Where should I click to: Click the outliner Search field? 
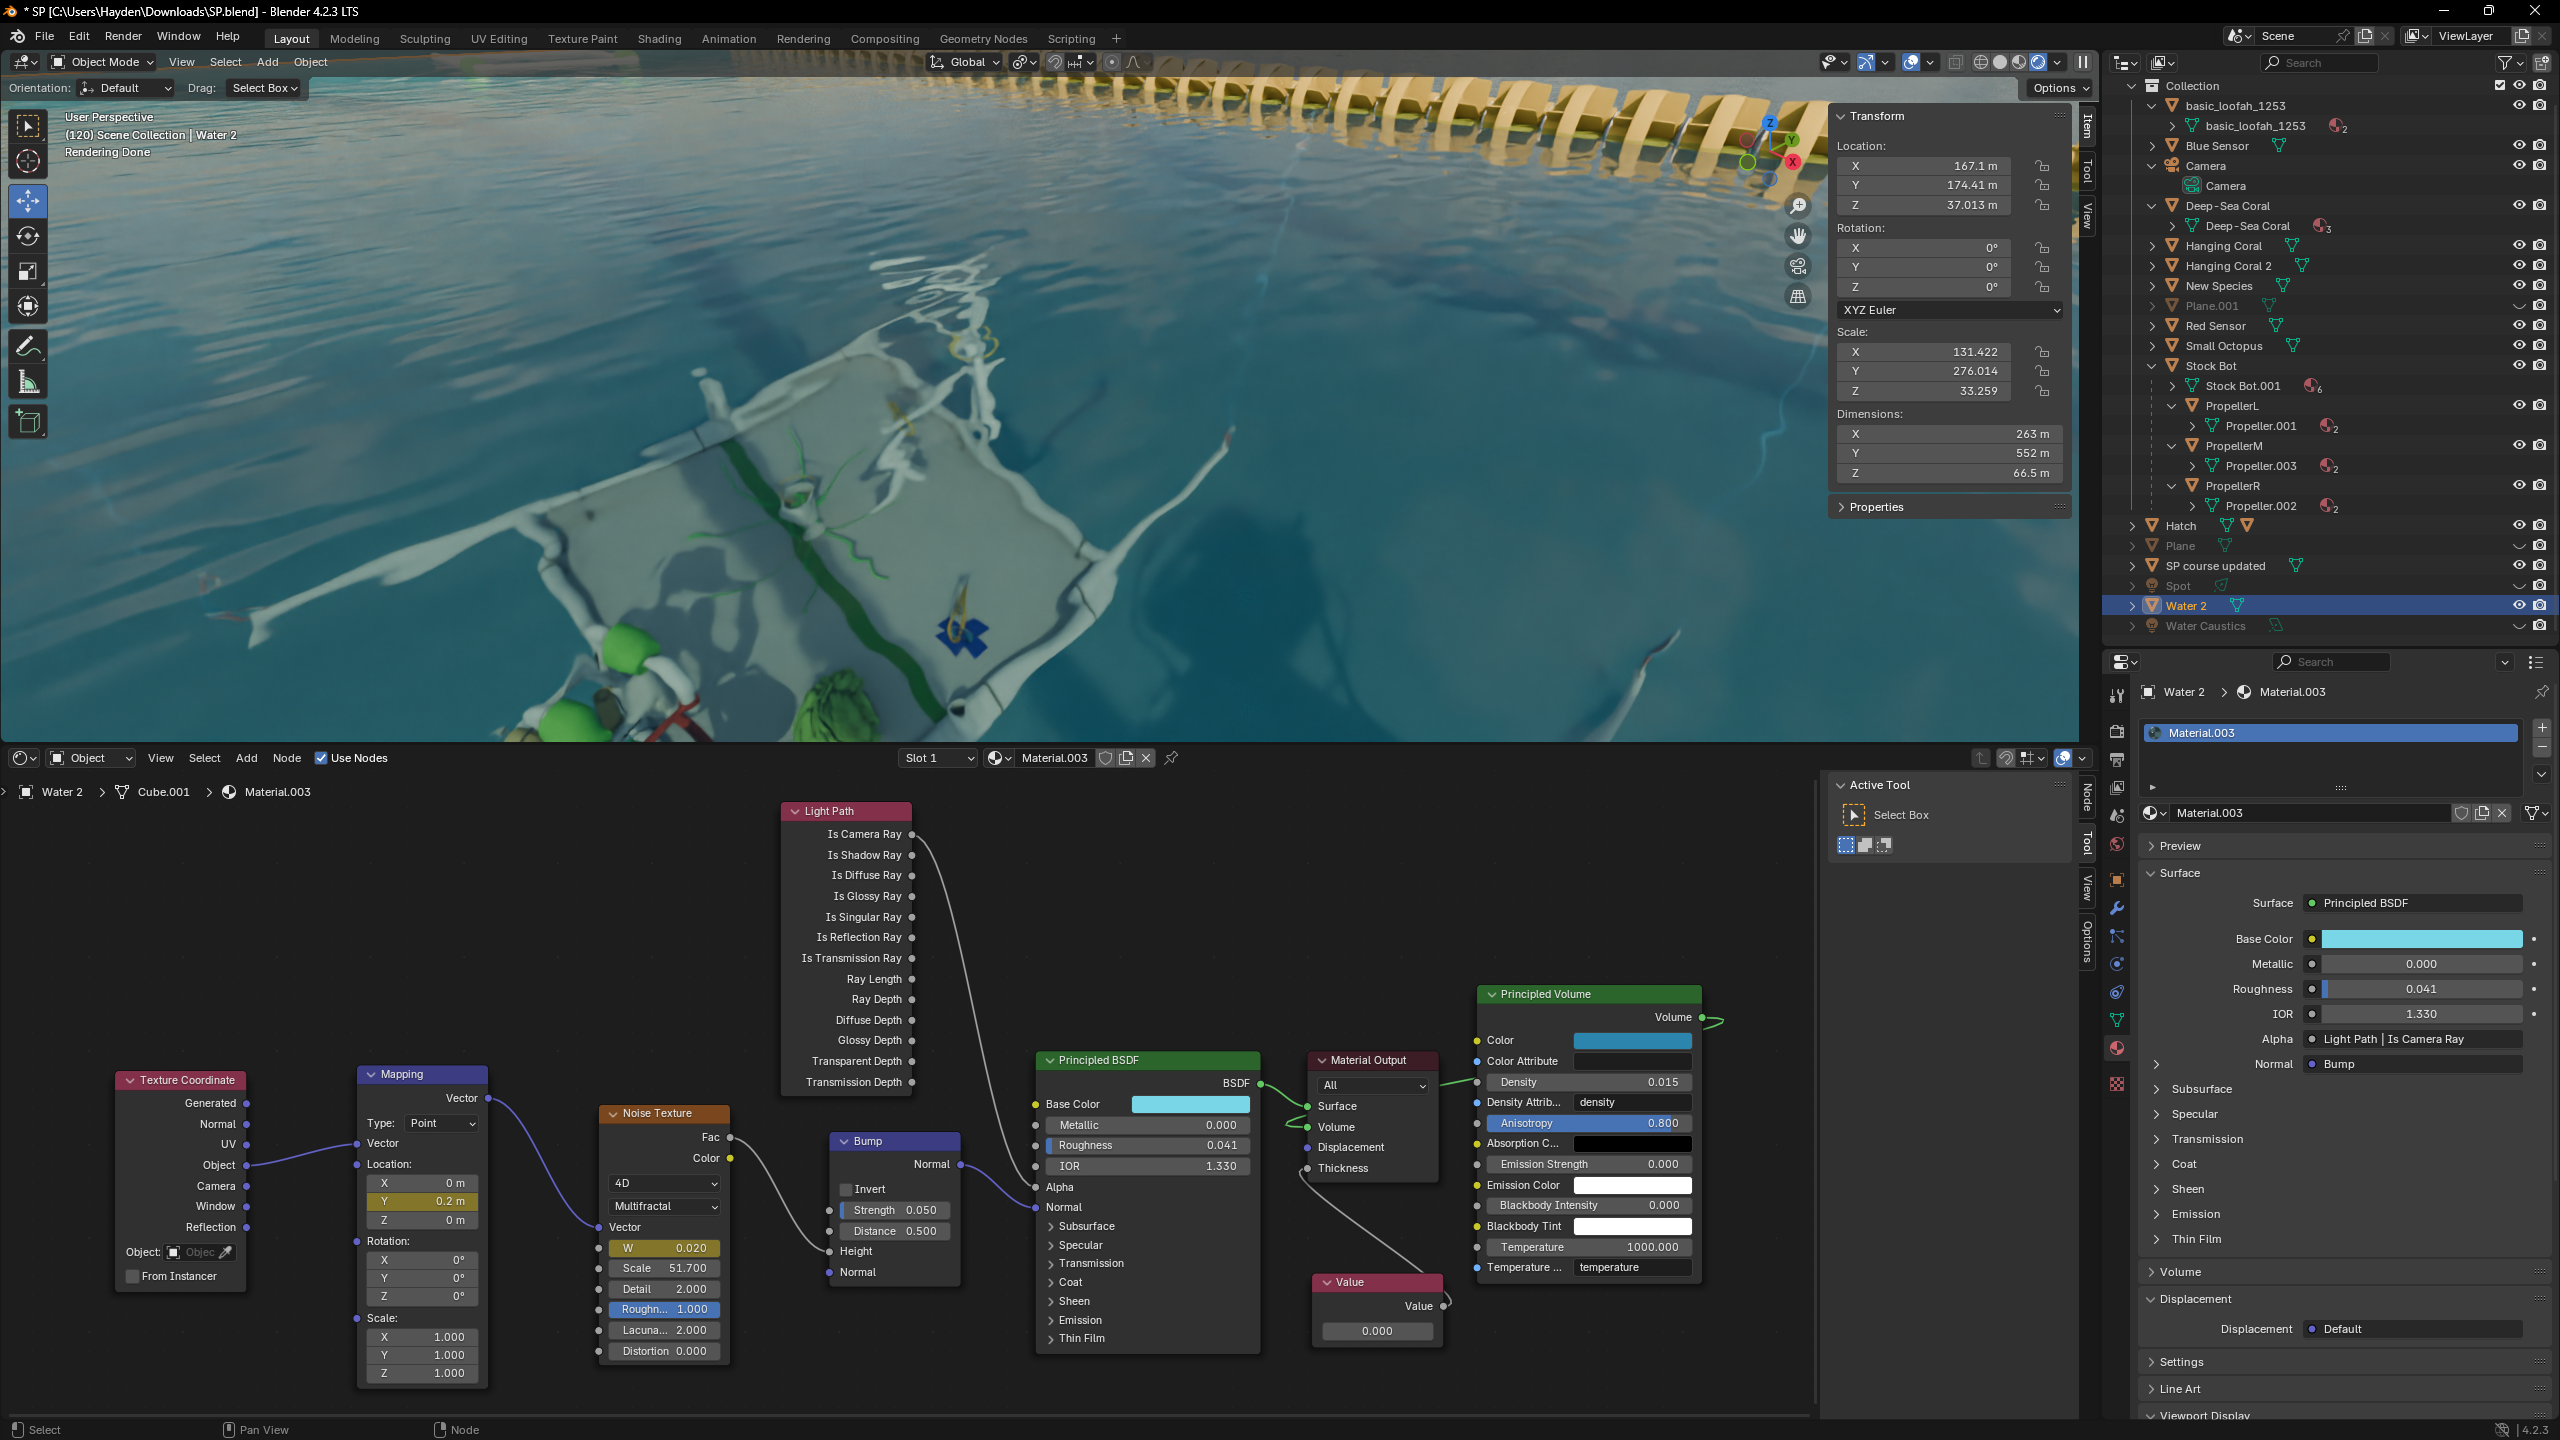click(x=2319, y=62)
